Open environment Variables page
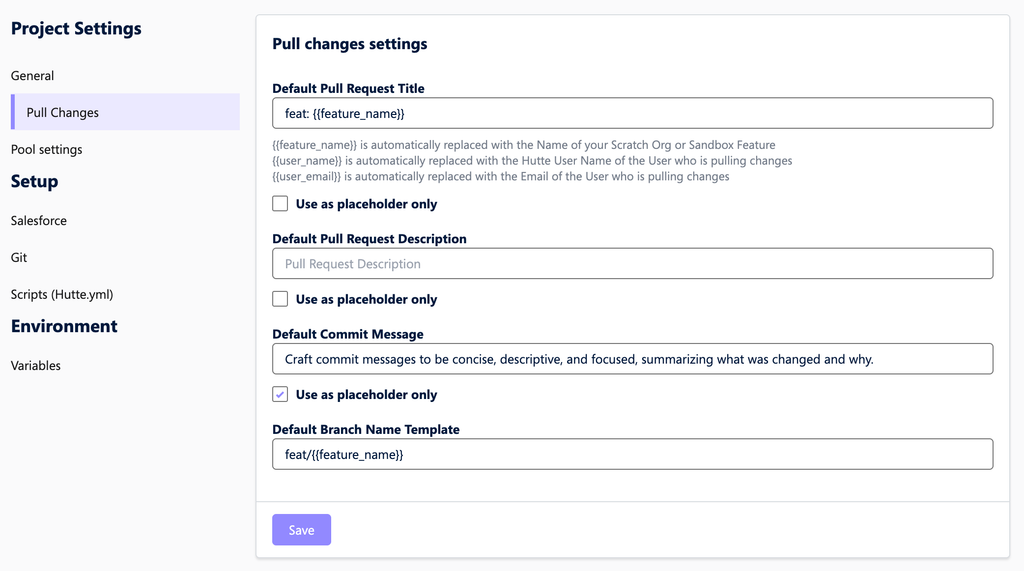The width and height of the screenshot is (1024, 571). pos(36,366)
